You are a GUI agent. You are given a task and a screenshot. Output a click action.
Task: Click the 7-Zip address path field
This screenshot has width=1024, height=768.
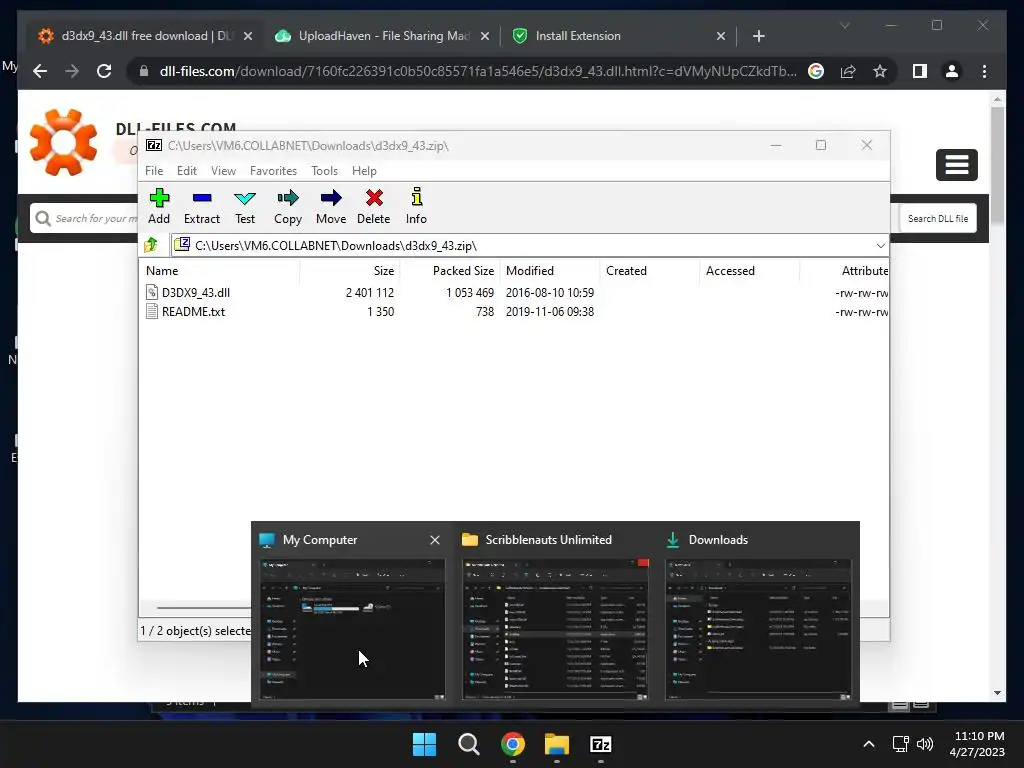(x=522, y=246)
